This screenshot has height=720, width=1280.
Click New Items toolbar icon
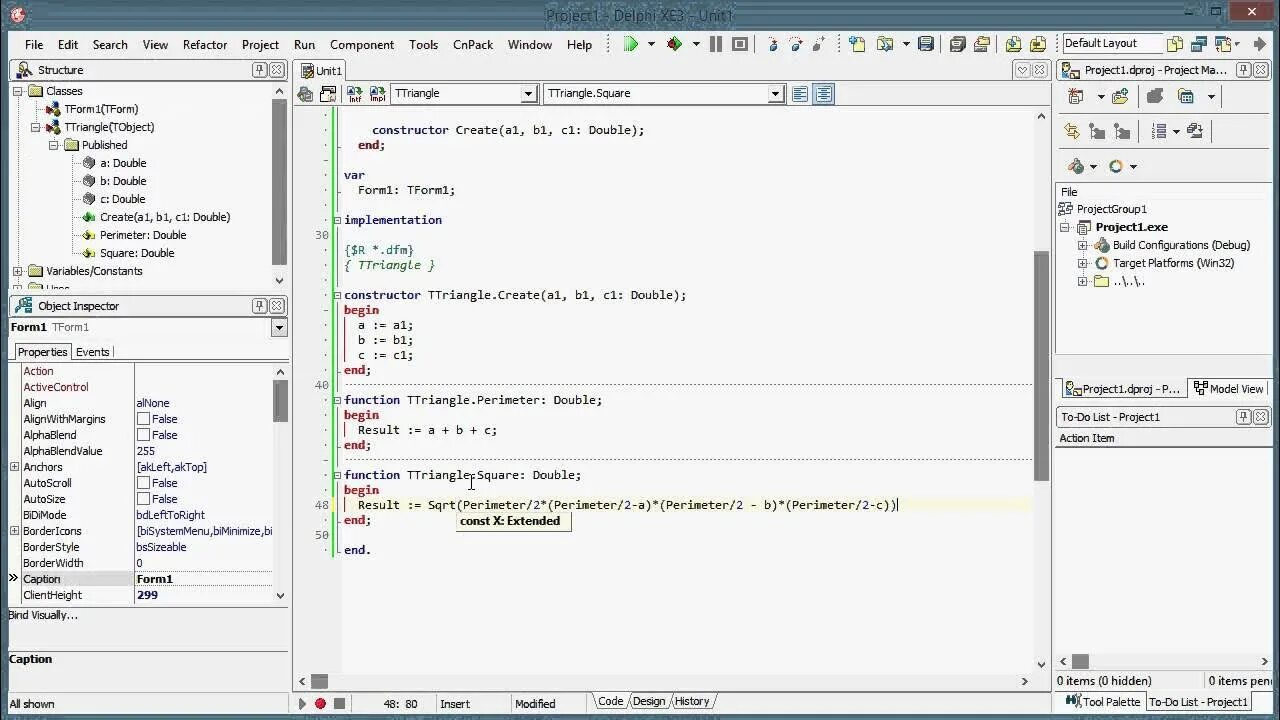pos(857,44)
